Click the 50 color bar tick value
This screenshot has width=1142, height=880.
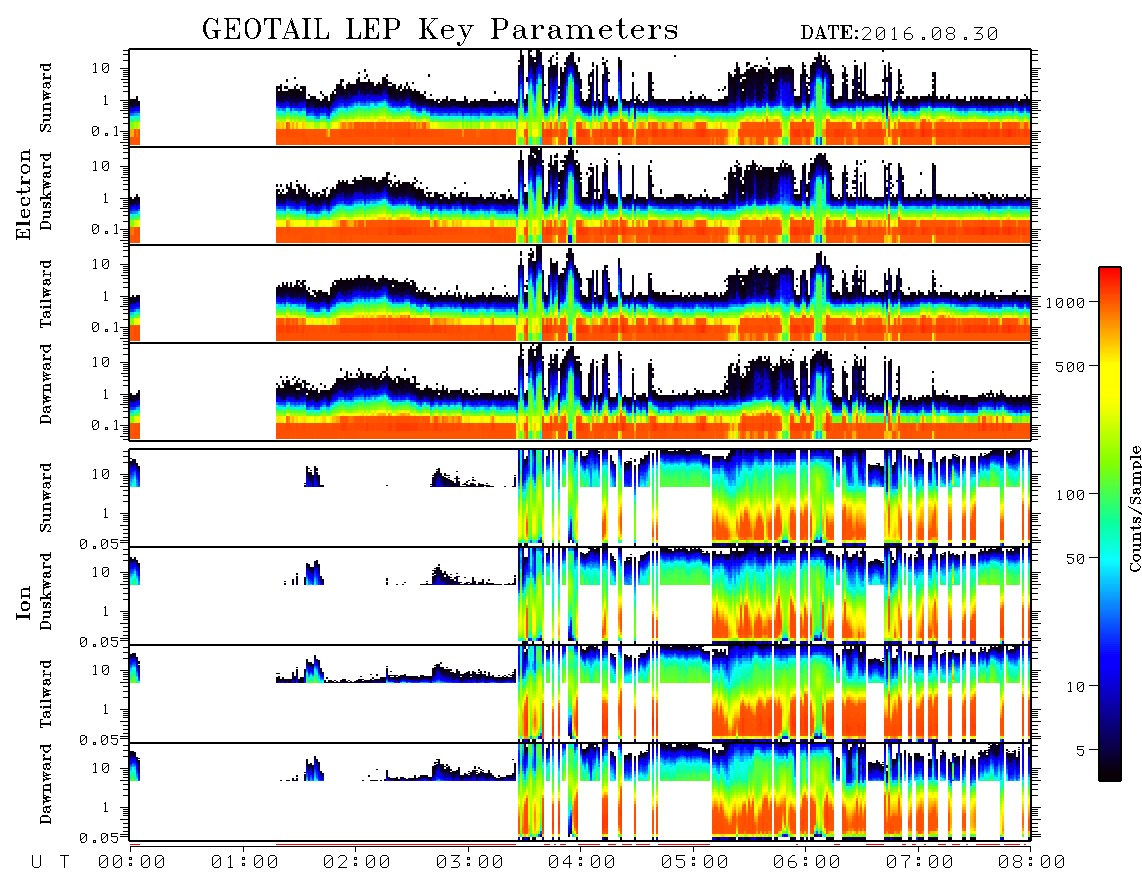(x=1075, y=559)
